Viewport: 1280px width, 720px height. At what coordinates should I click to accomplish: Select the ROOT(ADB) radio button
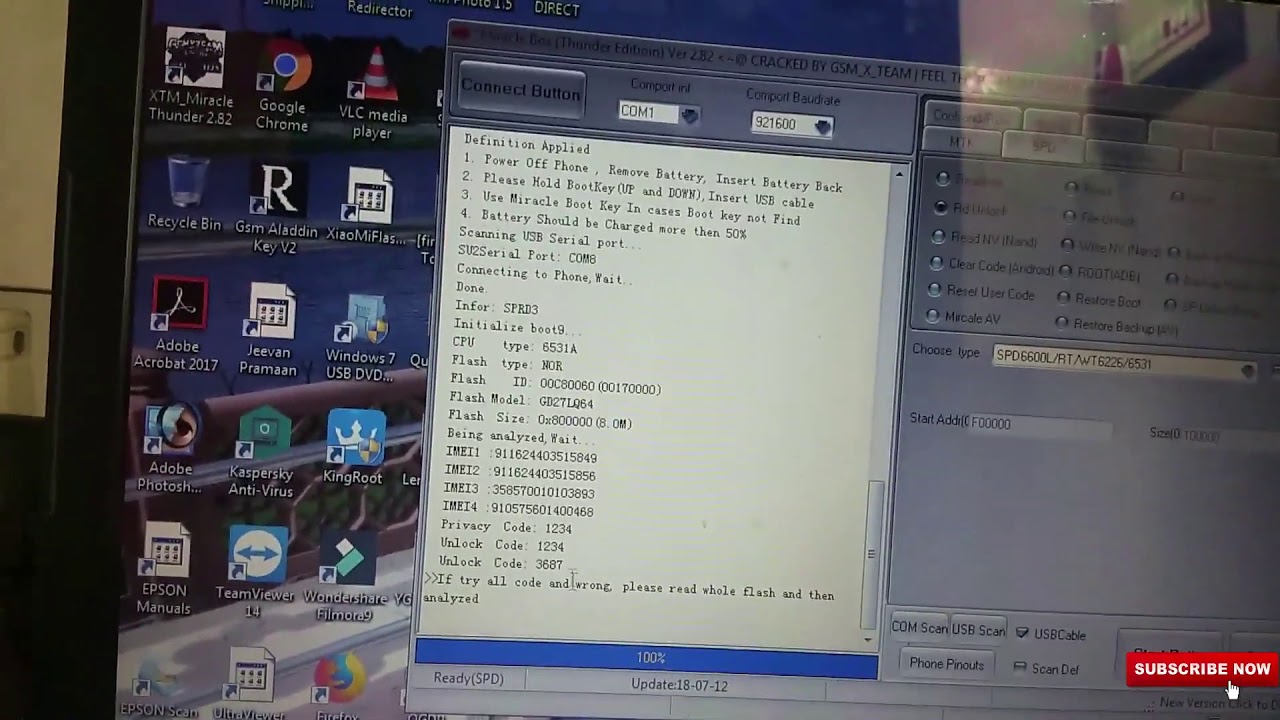coord(1098,273)
